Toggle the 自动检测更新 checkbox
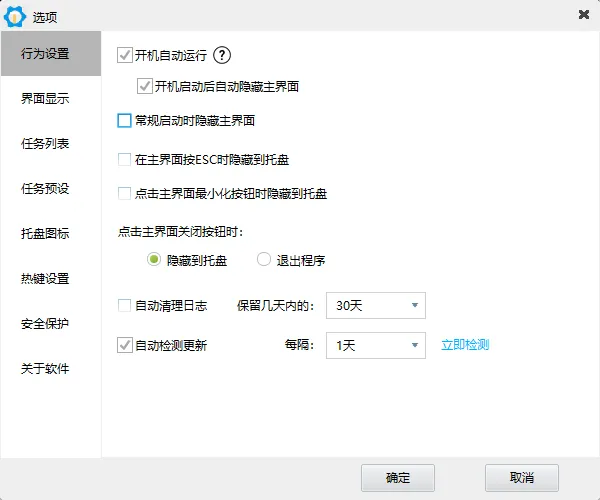The image size is (600, 500). (x=124, y=345)
